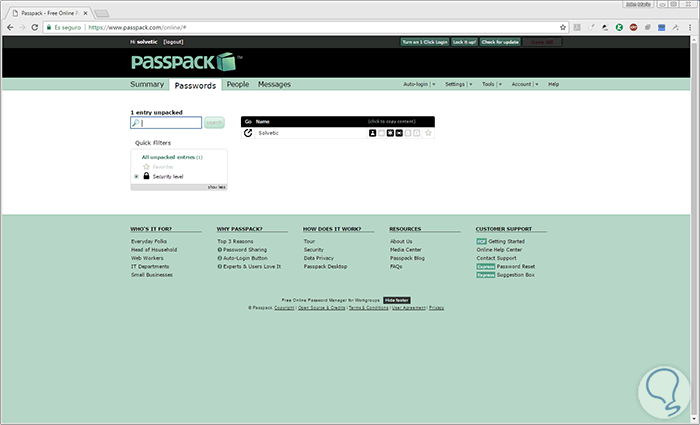Go to the Messages tab
This screenshot has height=425, width=700.
(x=274, y=84)
